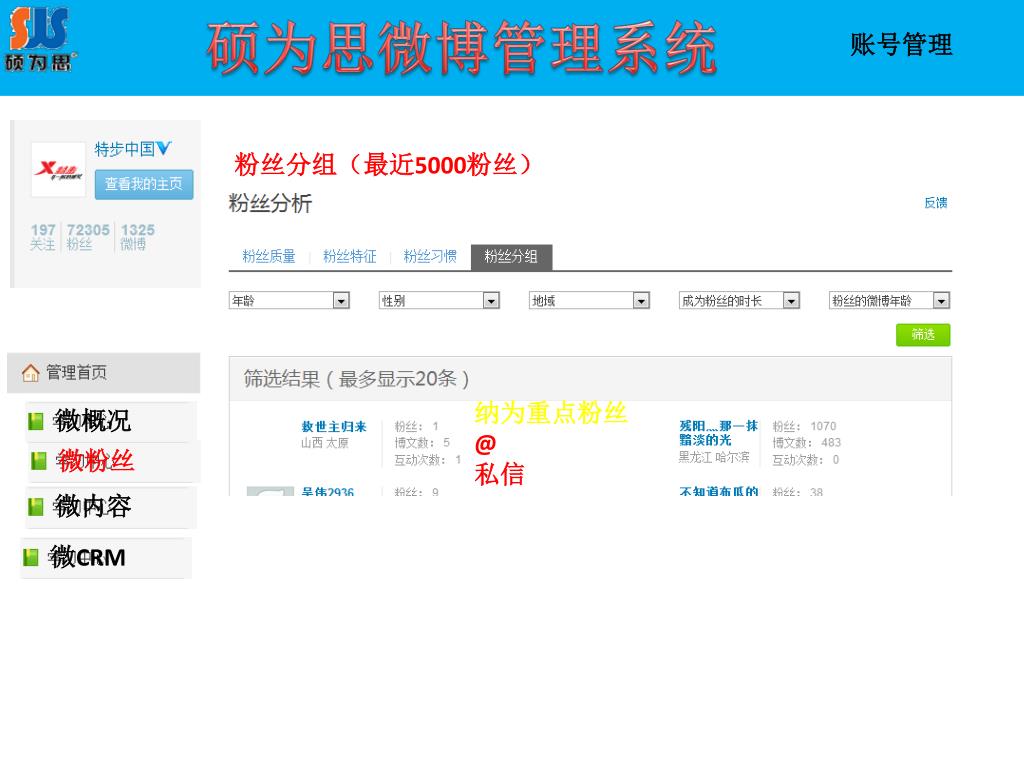Open the 地域 dropdown
Image resolution: width=1024 pixels, height=768 pixels.
[x=590, y=300]
